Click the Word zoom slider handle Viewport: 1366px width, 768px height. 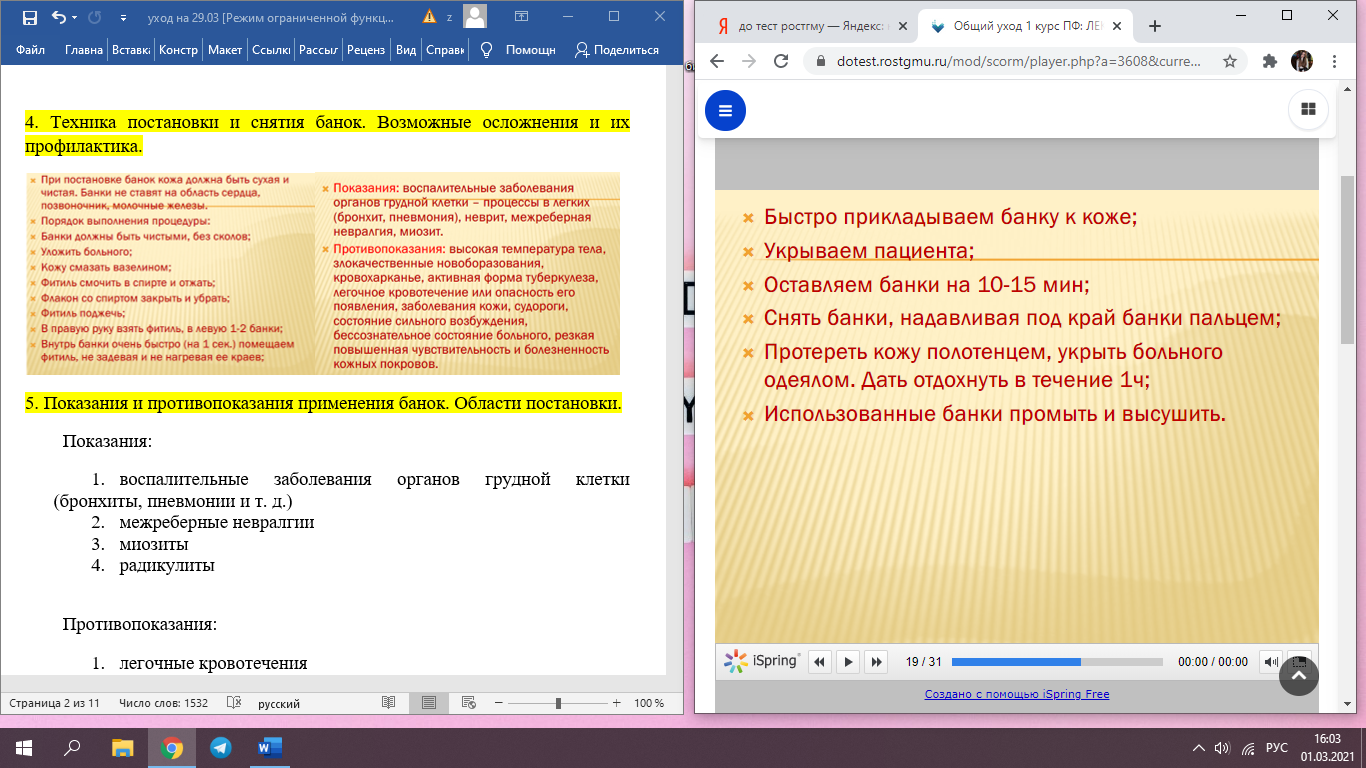tap(558, 703)
